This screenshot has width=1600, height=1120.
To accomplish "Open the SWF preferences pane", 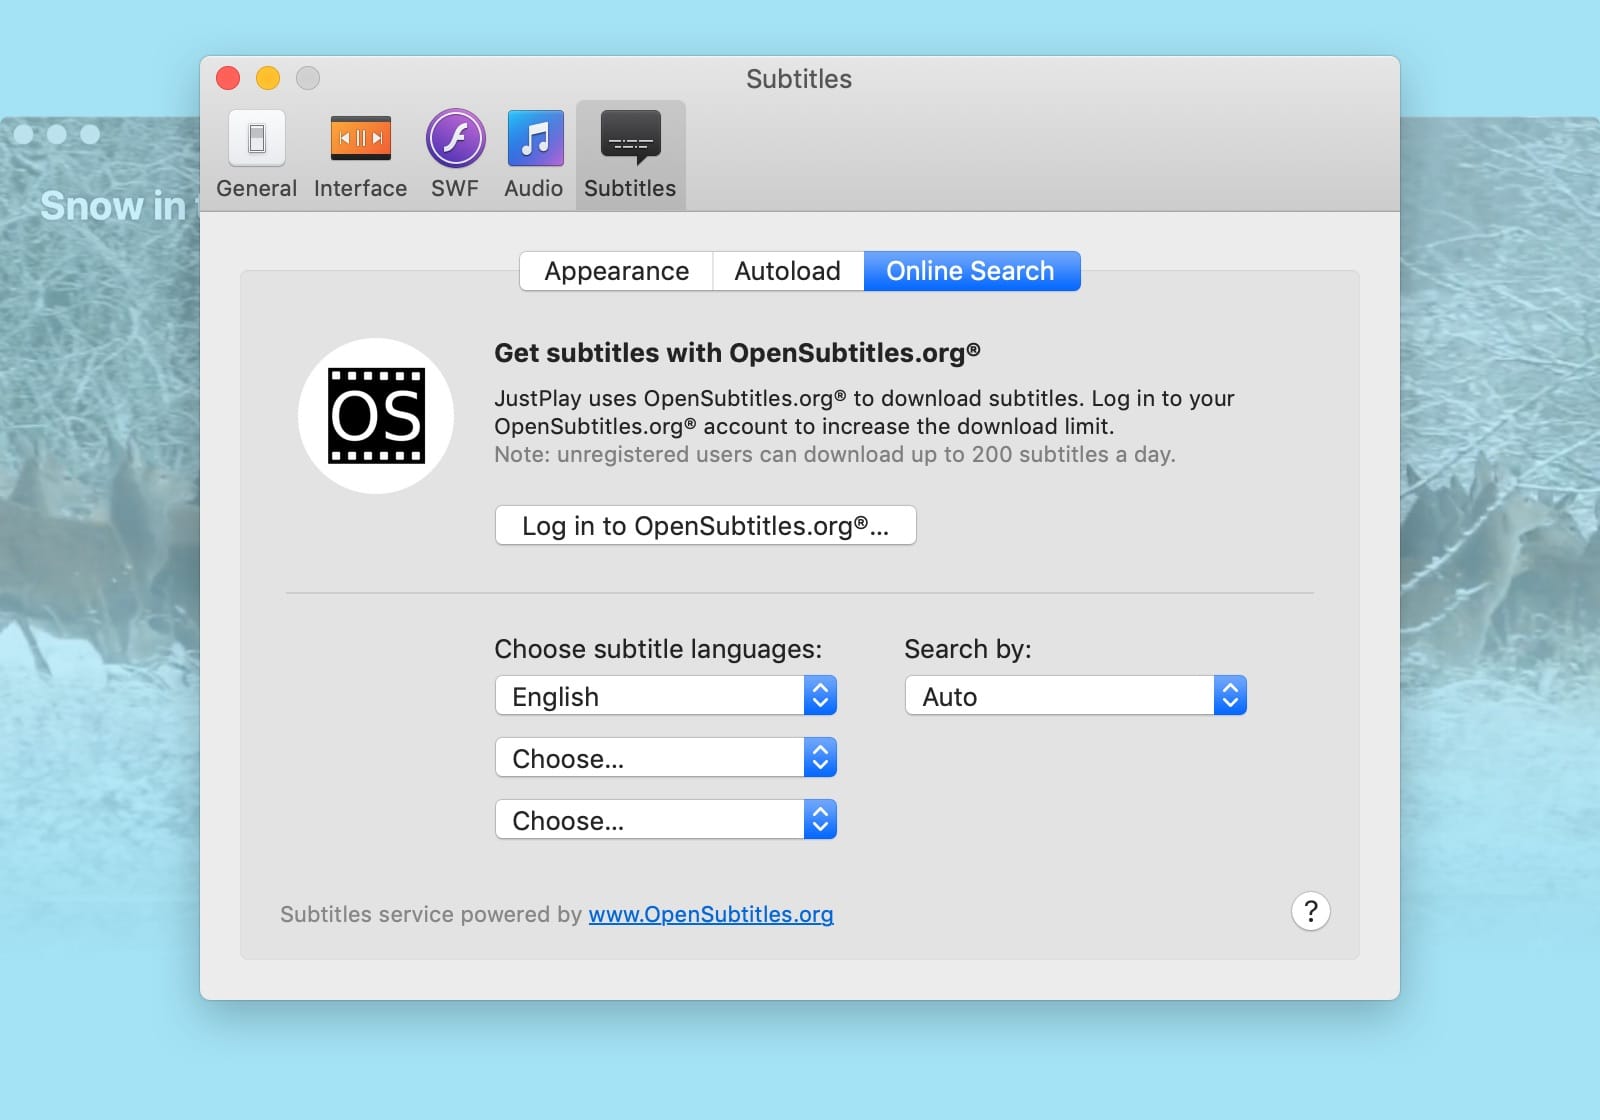I will 455,155.
